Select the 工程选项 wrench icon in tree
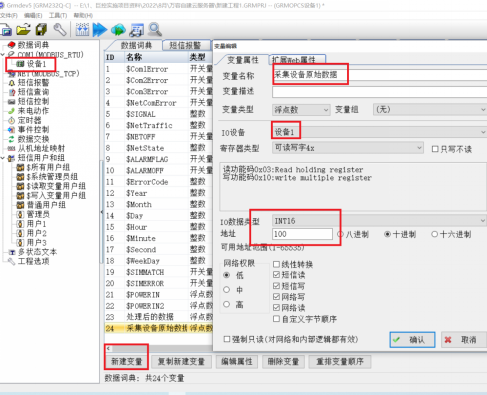Viewport: 487px width, 395px height. tap(12, 261)
